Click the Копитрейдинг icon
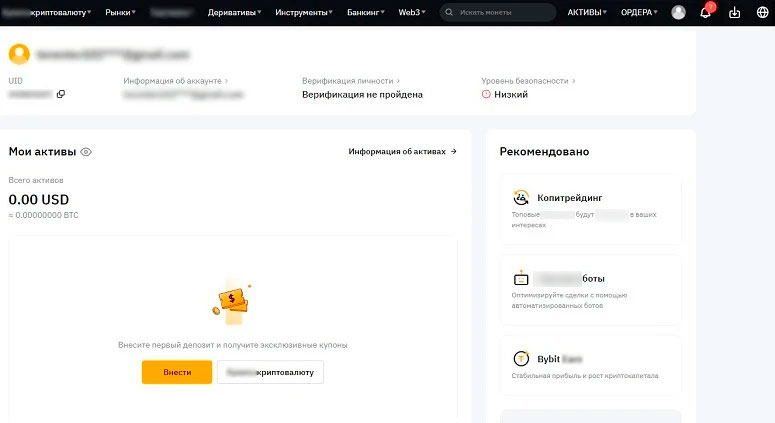 [x=521, y=198]
